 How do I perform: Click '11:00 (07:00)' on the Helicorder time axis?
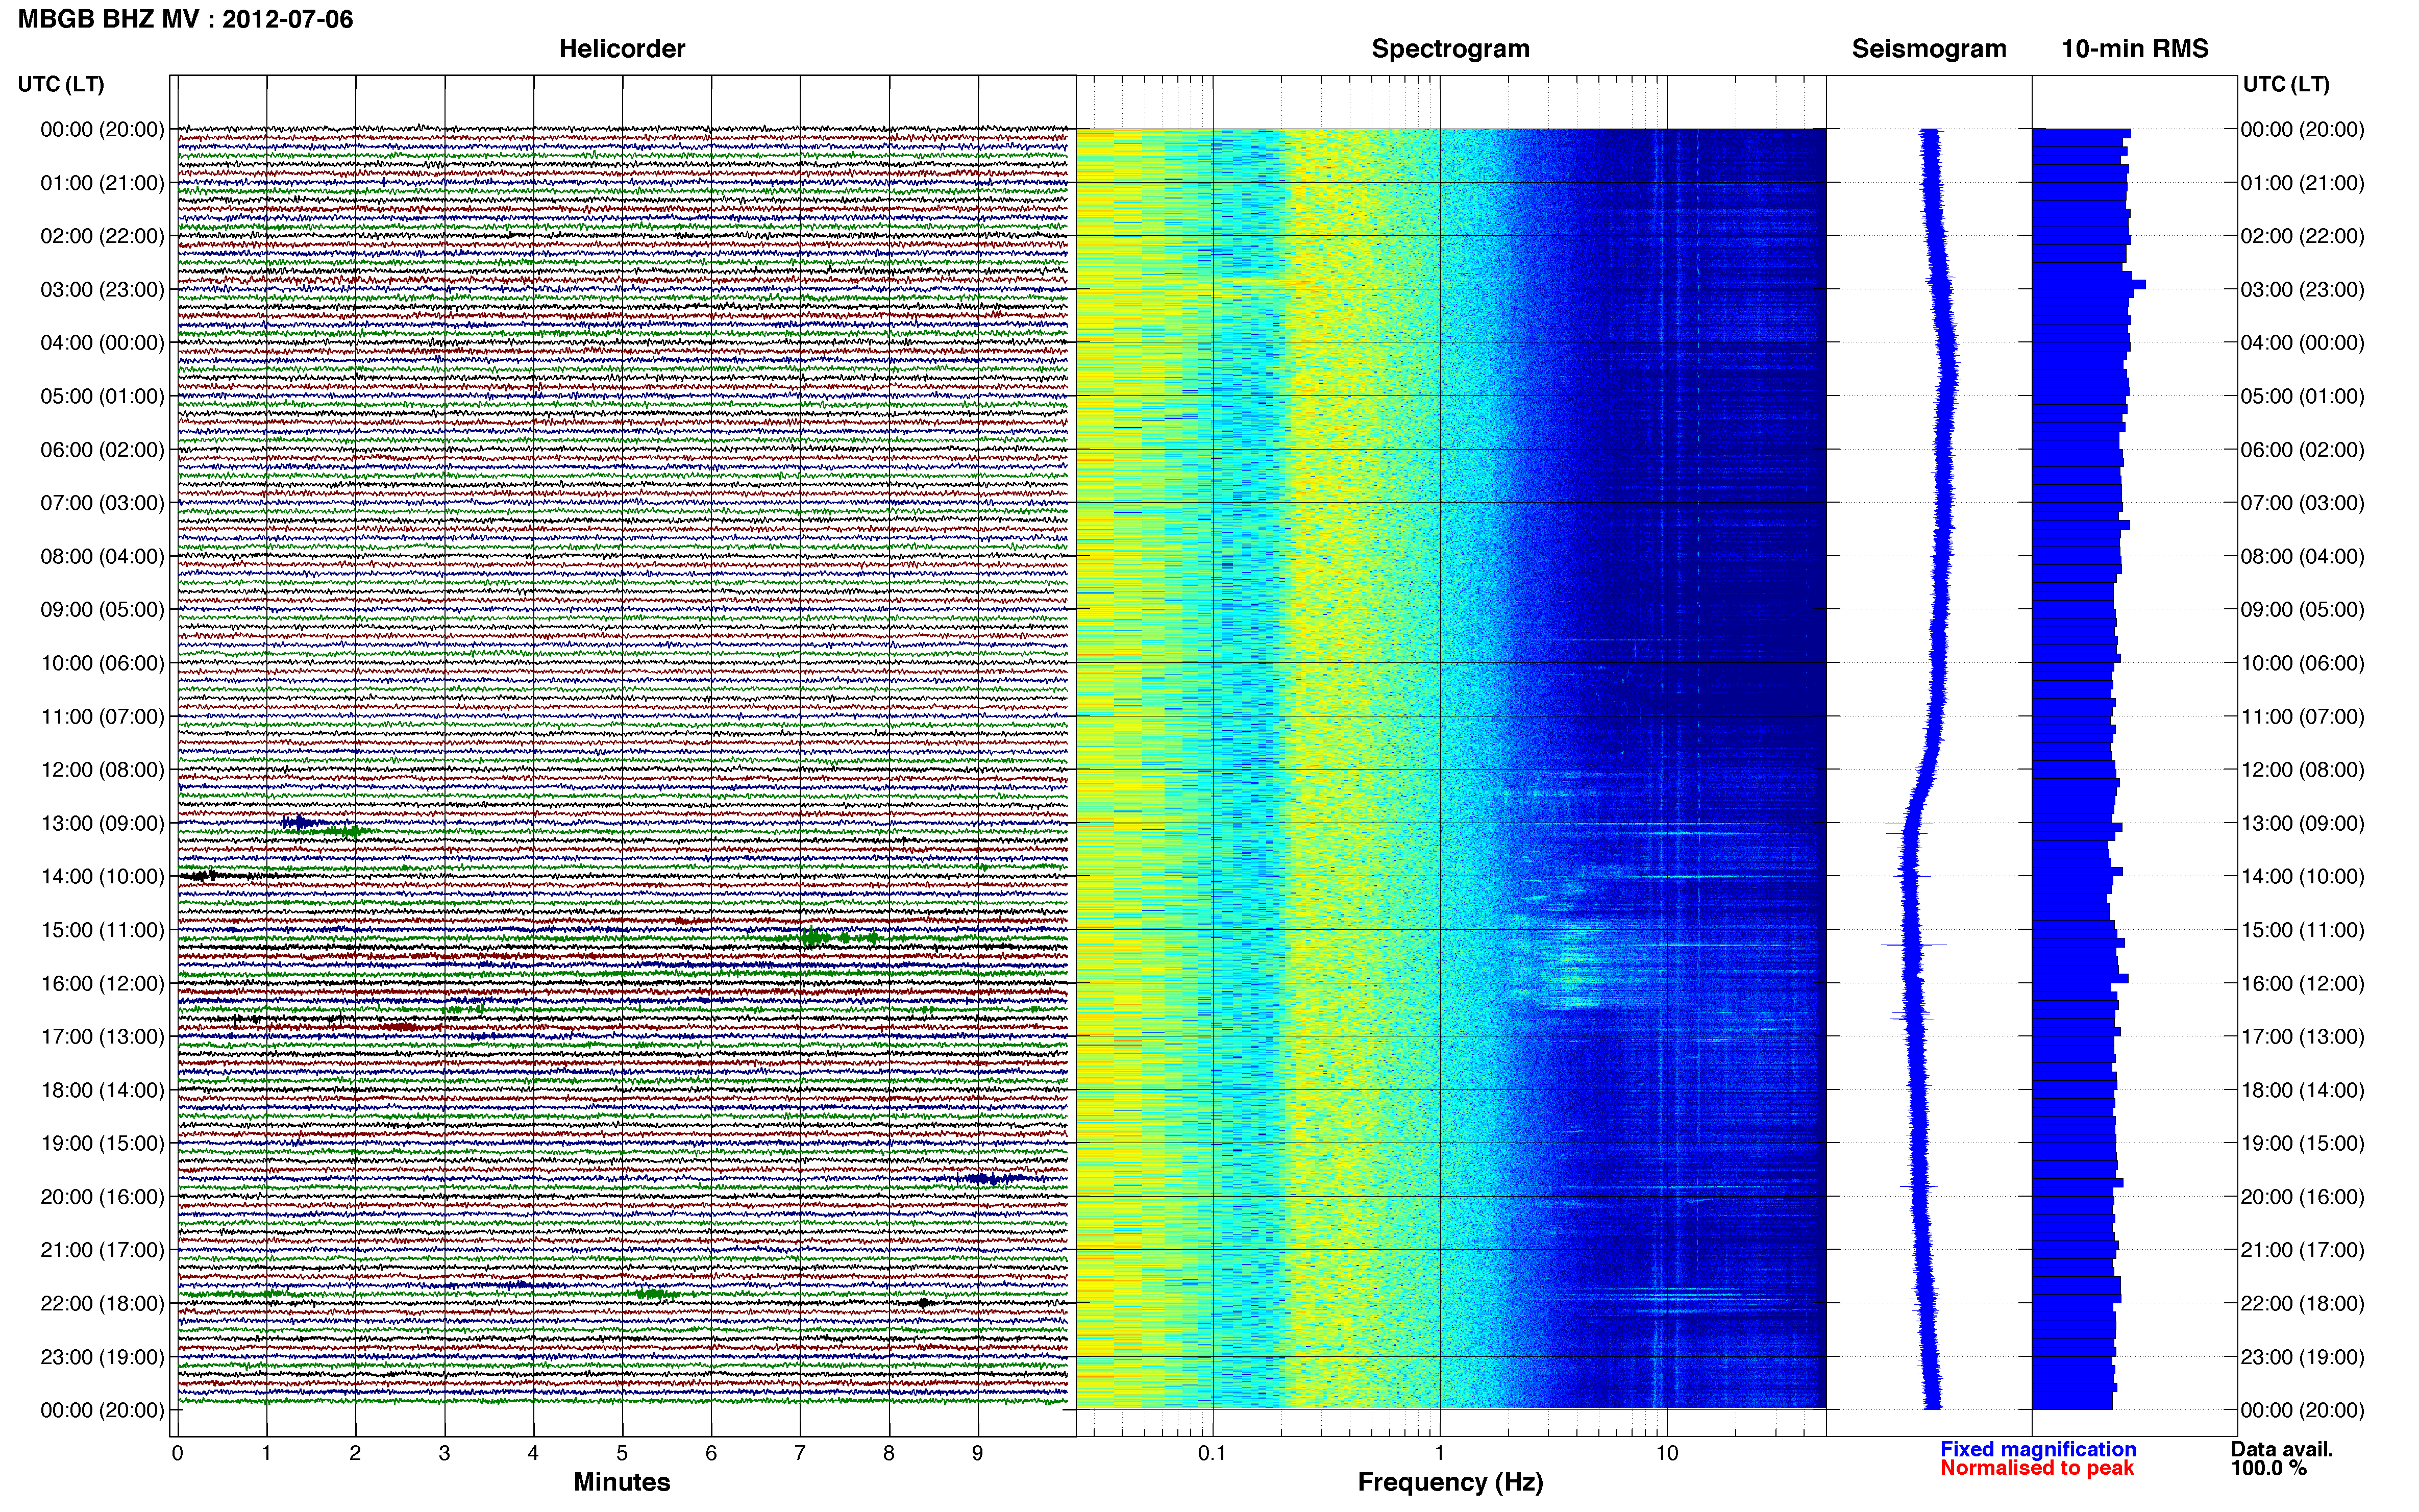pyautogui.click(x=102, y=717)
